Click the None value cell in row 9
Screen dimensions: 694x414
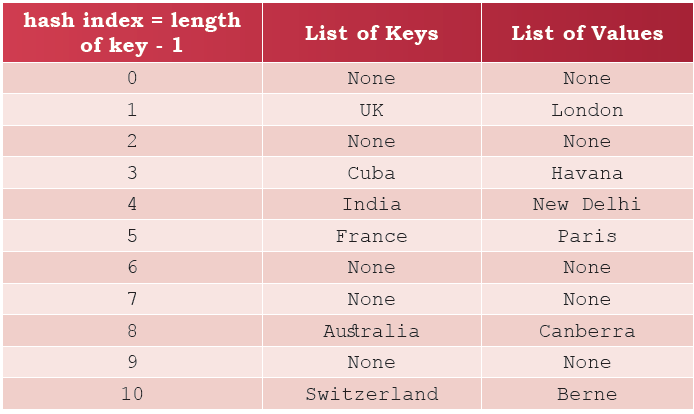[x=587, y=362]
